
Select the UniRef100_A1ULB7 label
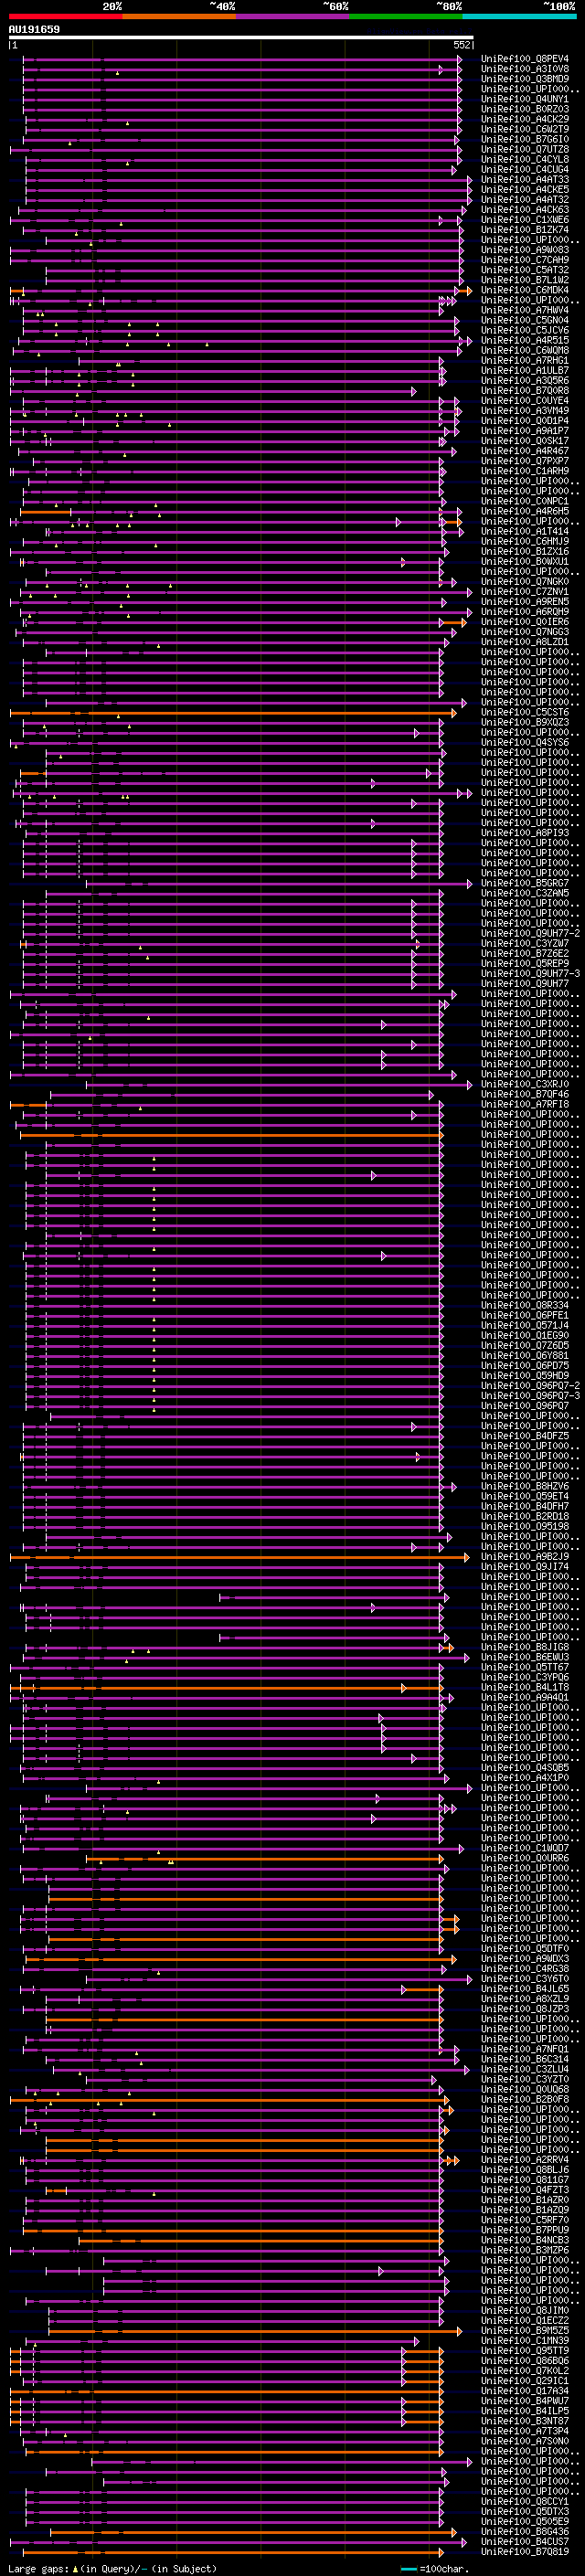click(525, 371)
